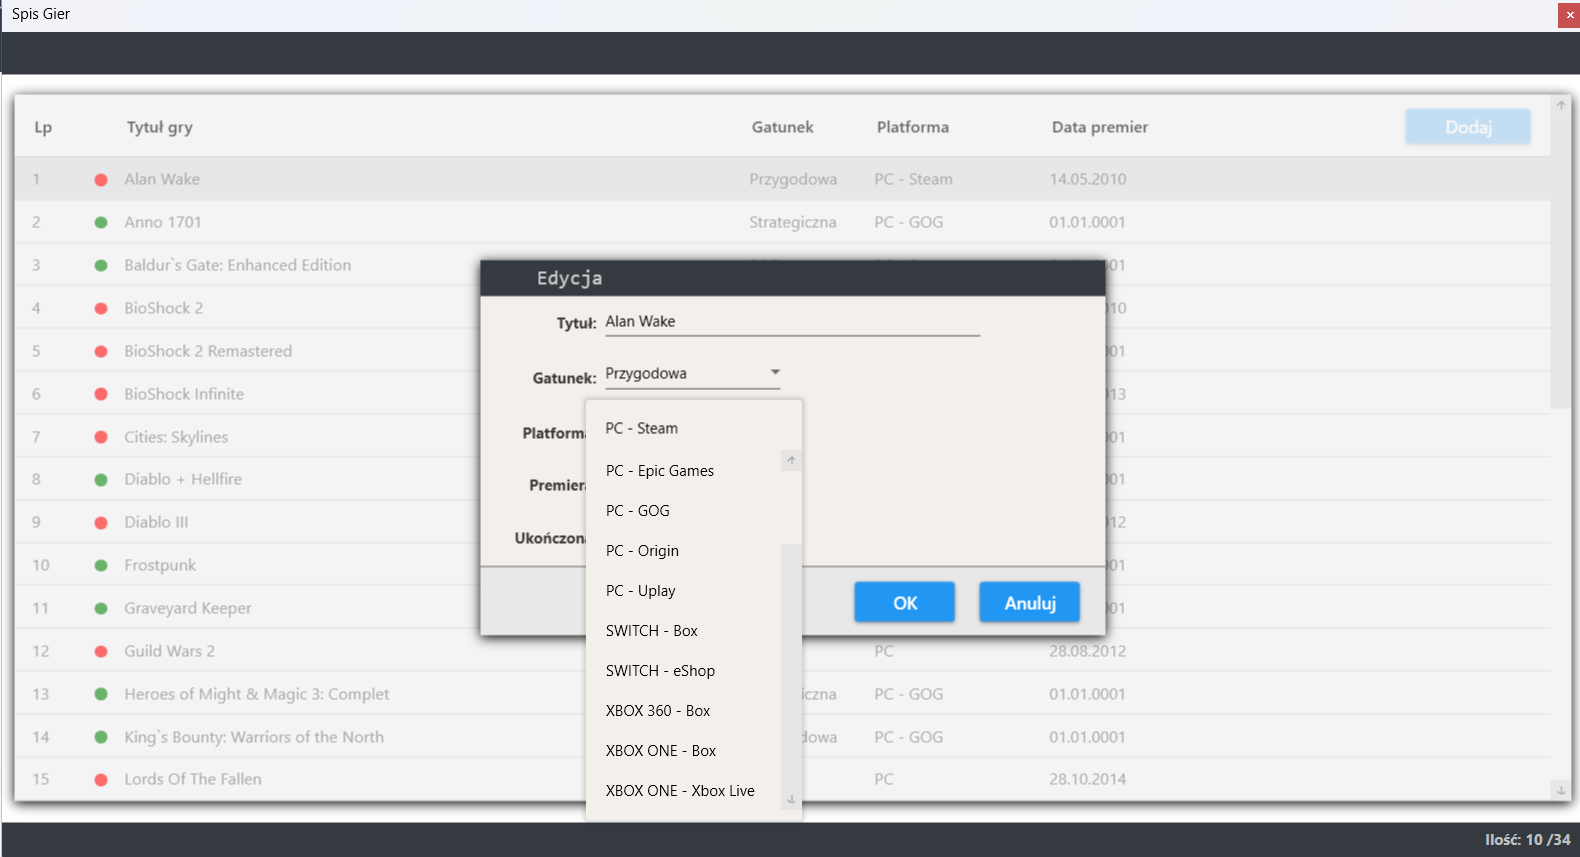Confirm the edit with OK button

pos(904,603)
